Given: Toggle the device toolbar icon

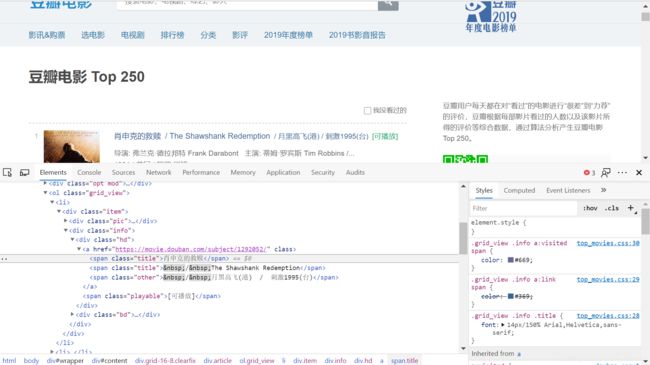Looking at the screenshot, I should click(x=24, y=173).
